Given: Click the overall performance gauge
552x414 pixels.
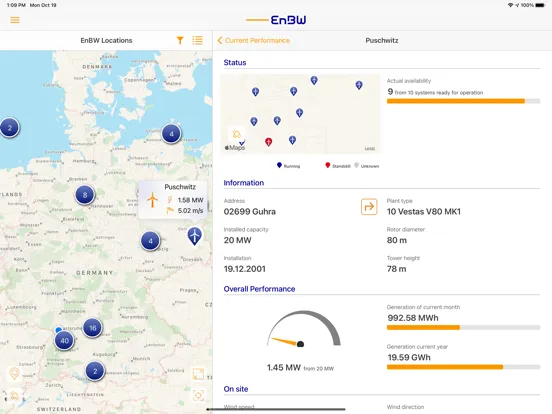Looking at the screenshot, I should pos(303,329).
